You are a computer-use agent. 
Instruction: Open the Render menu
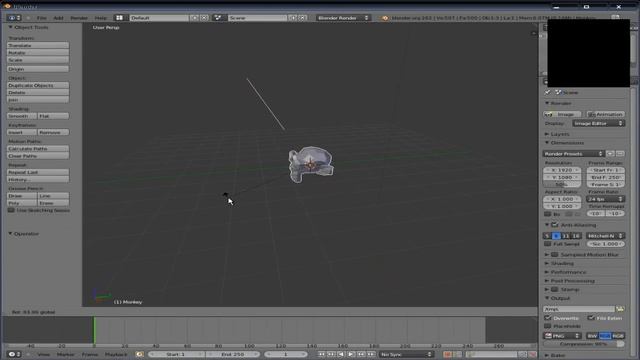click(x=79, y=18)
